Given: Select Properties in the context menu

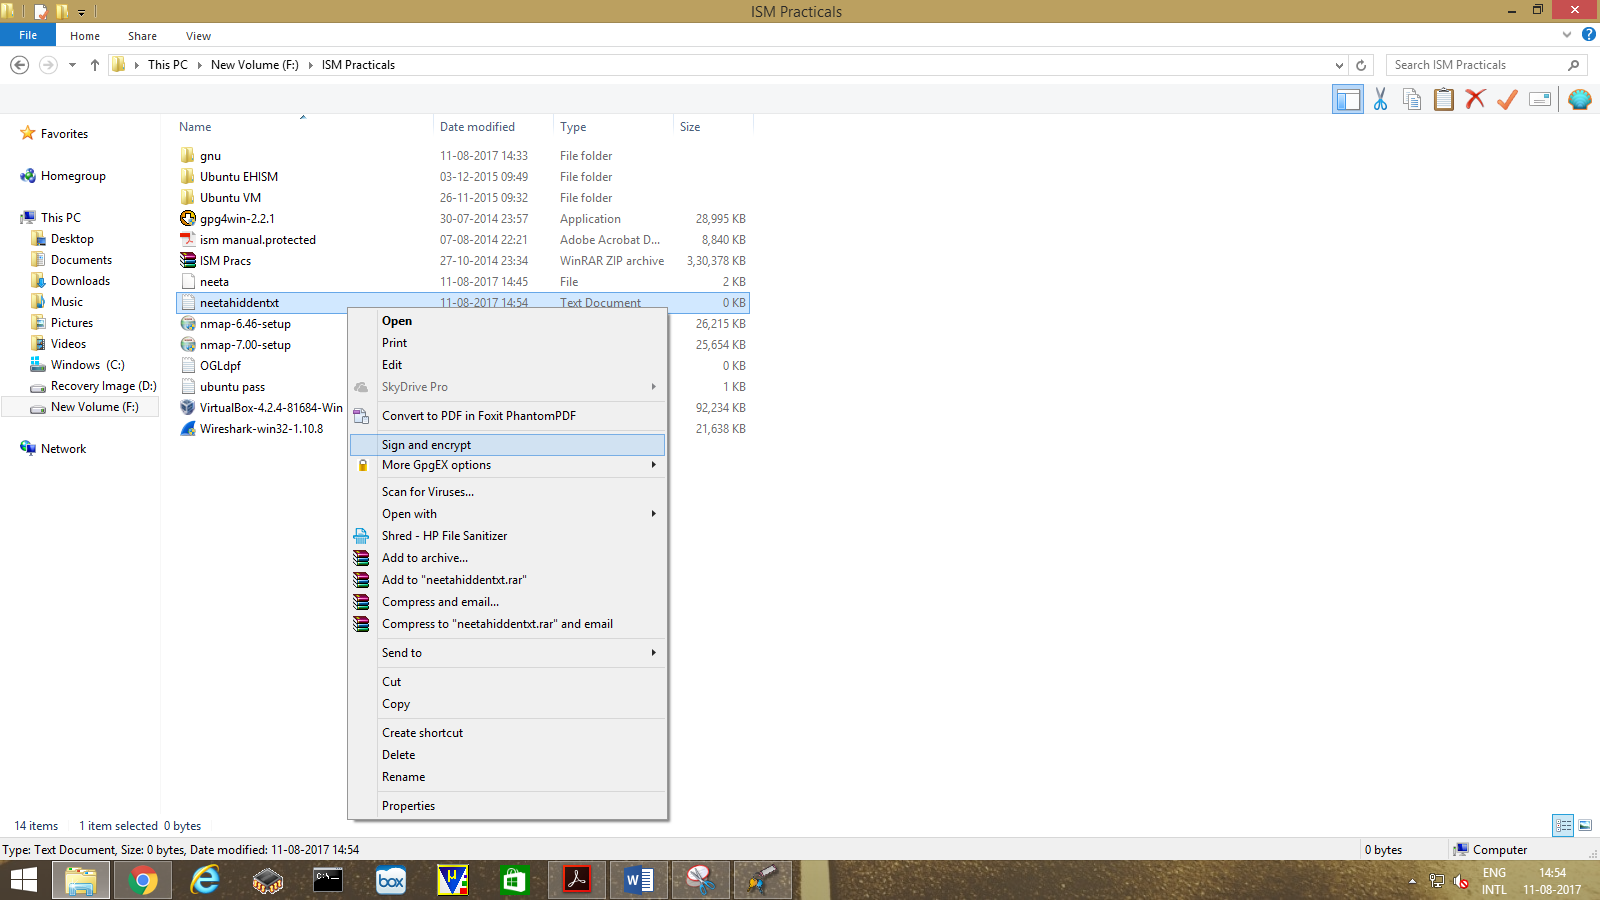Looking at the screenshot, I should 408,806.
